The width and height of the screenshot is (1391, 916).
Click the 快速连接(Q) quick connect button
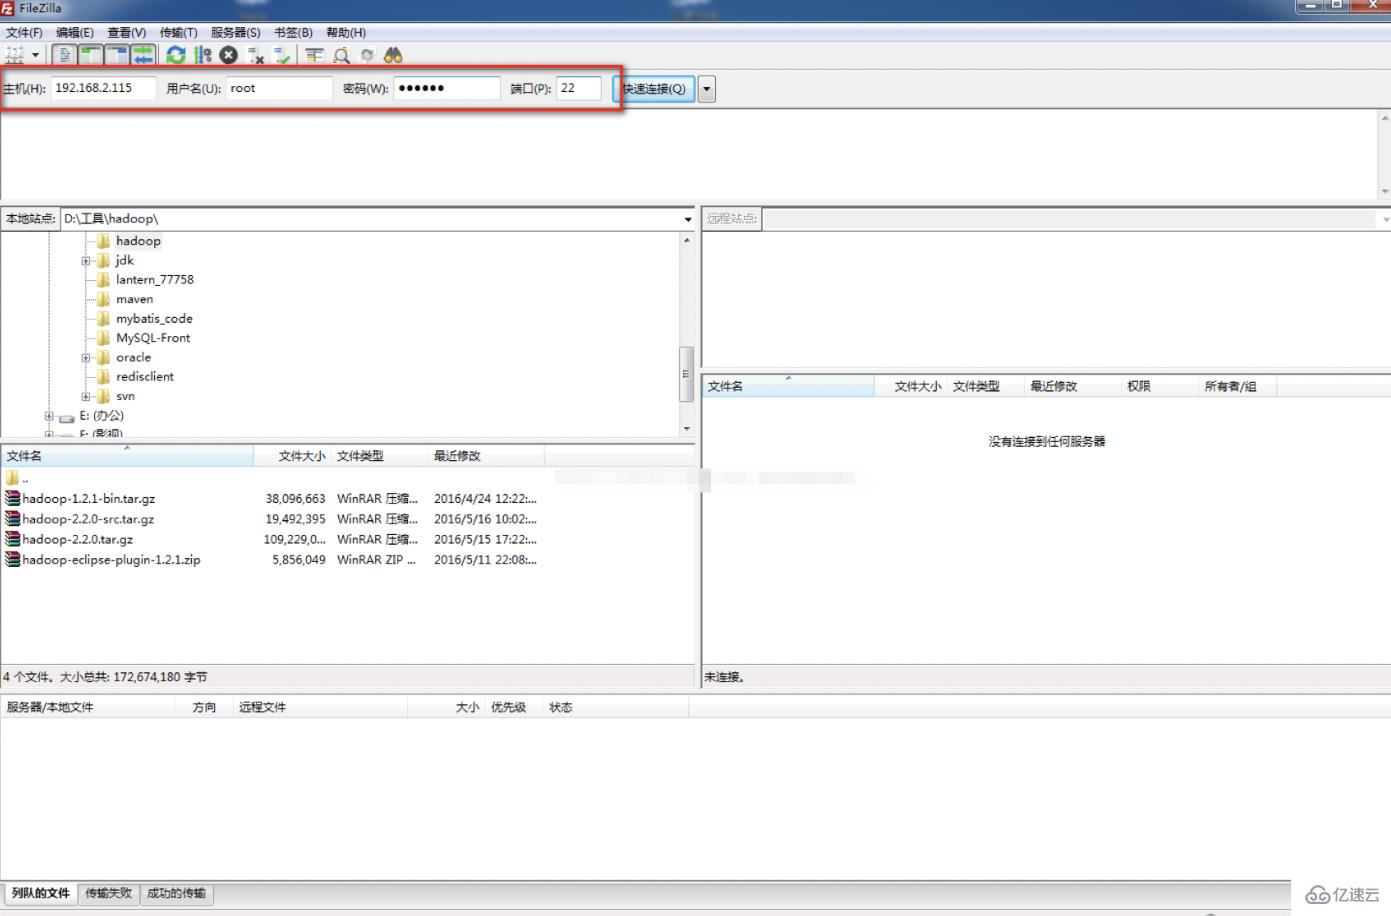coord(654,89)
